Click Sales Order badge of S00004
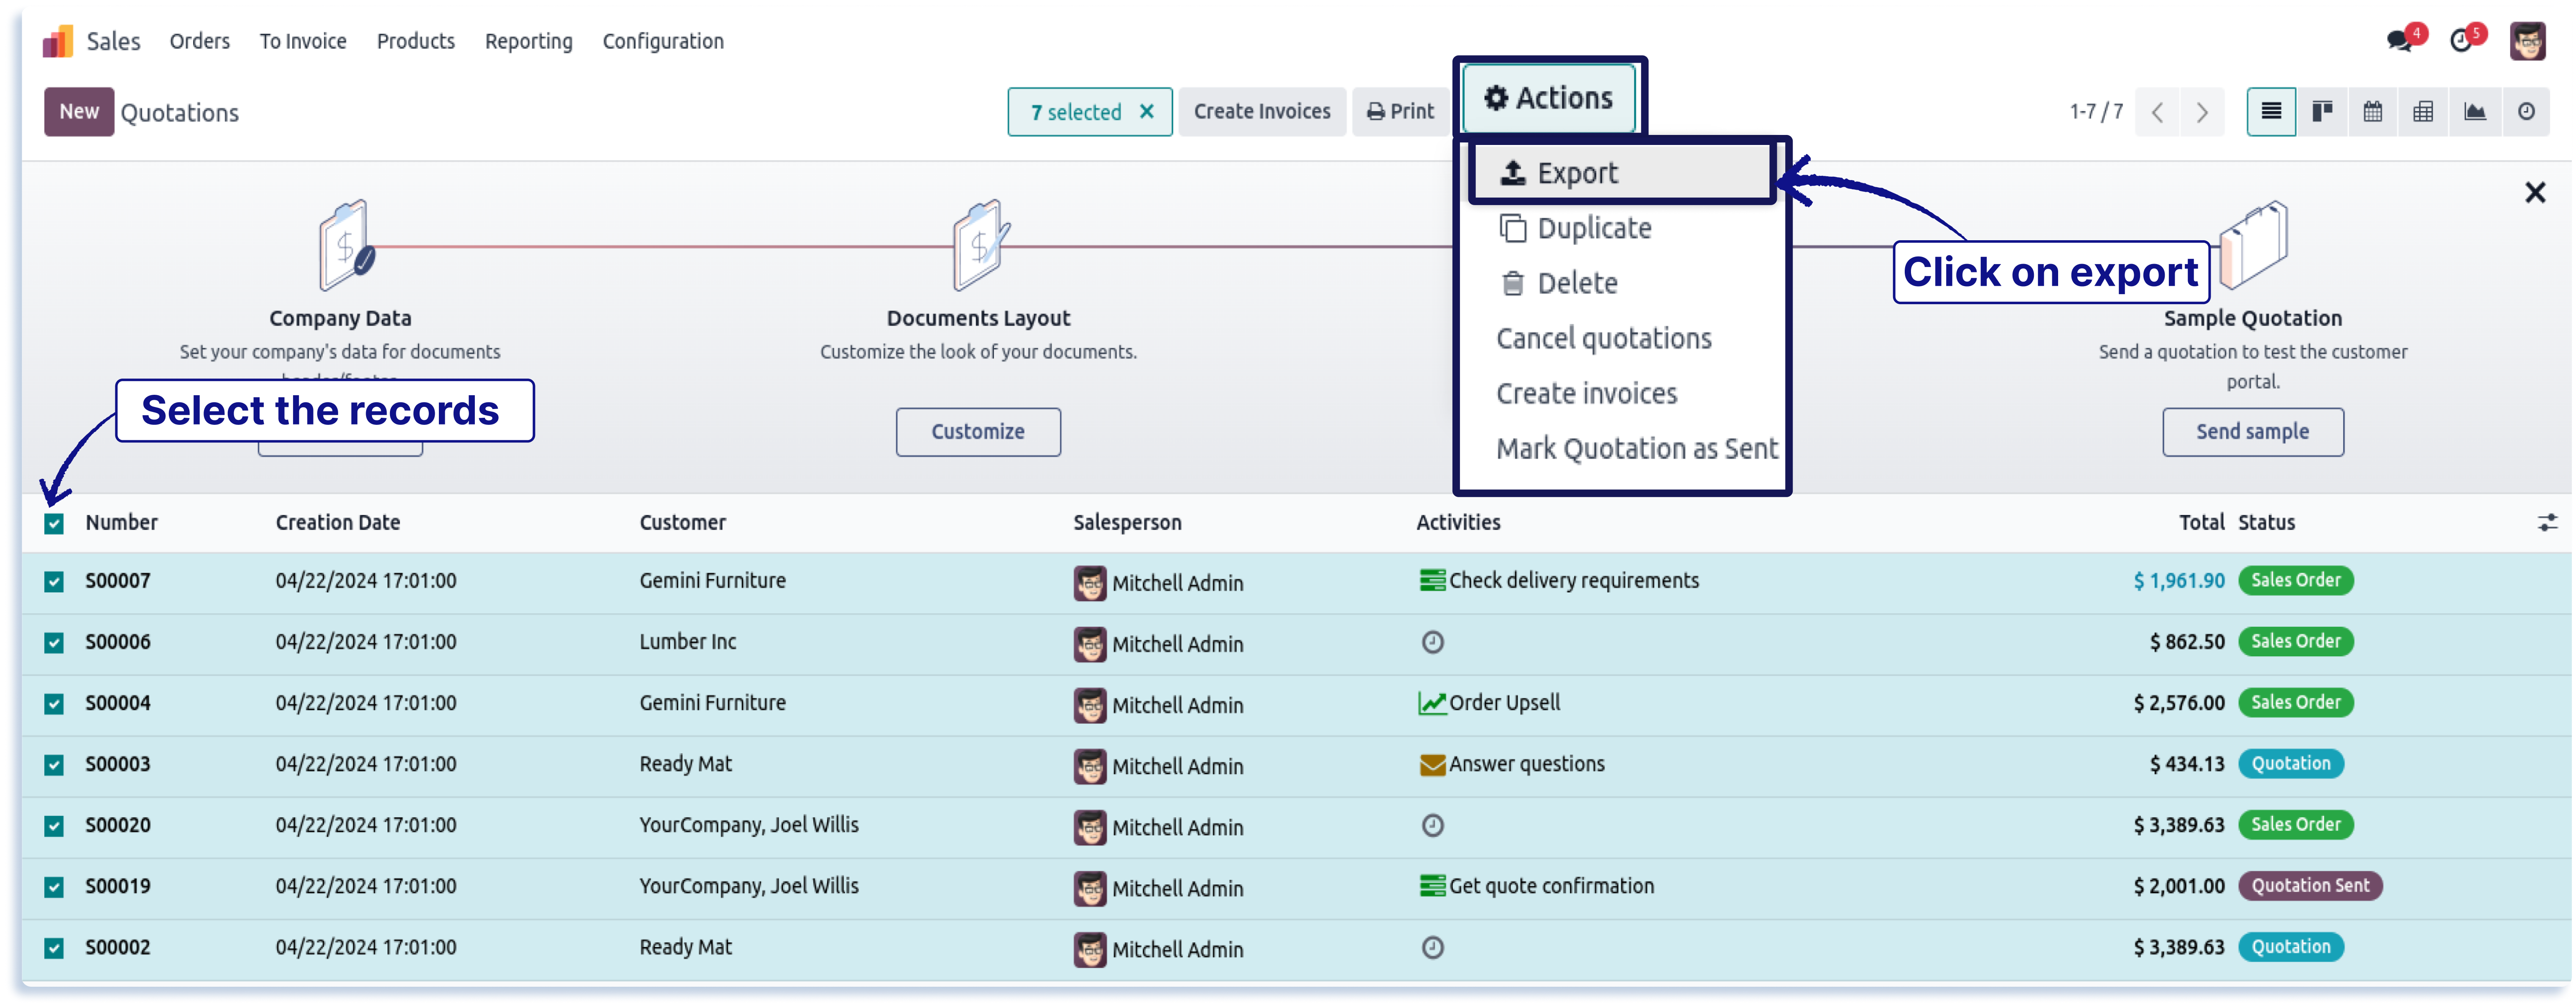This screenshot has width=2576, height=1006. pyautogui.click(x=2295, y=703)
